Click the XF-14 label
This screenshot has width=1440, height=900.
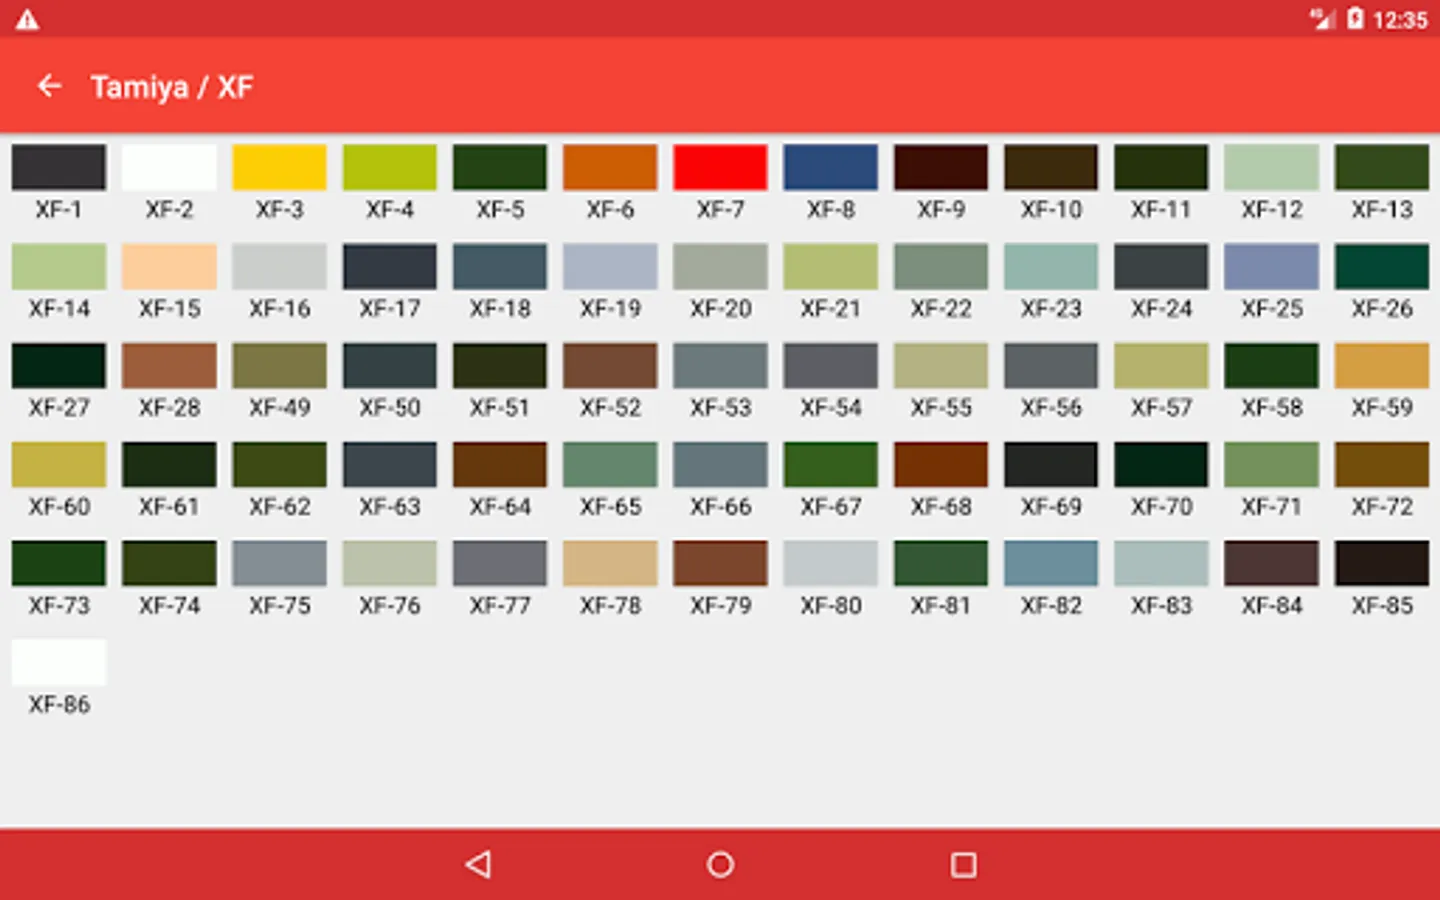pyautogui.click(x=59, y=309)
